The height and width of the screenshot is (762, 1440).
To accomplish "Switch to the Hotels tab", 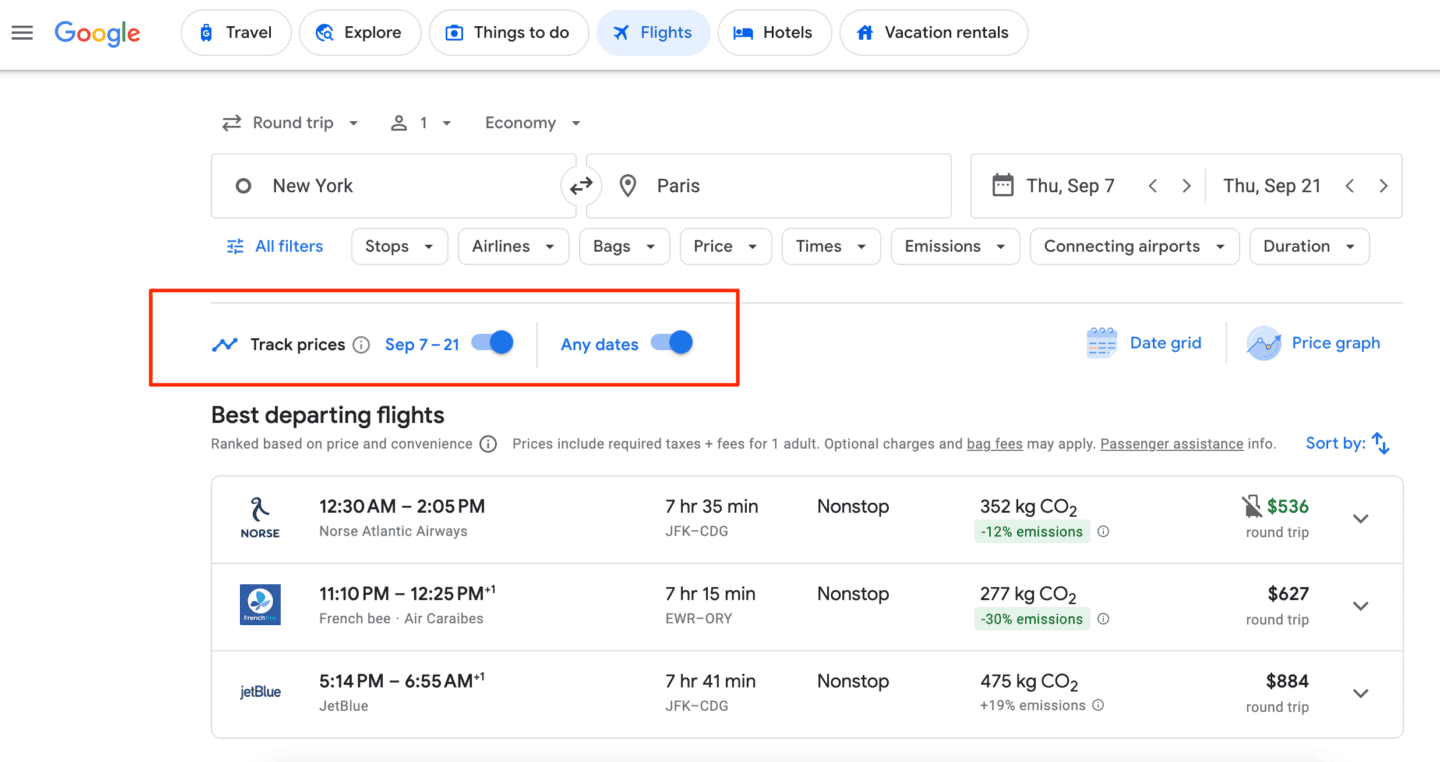I will coord(773,33).
